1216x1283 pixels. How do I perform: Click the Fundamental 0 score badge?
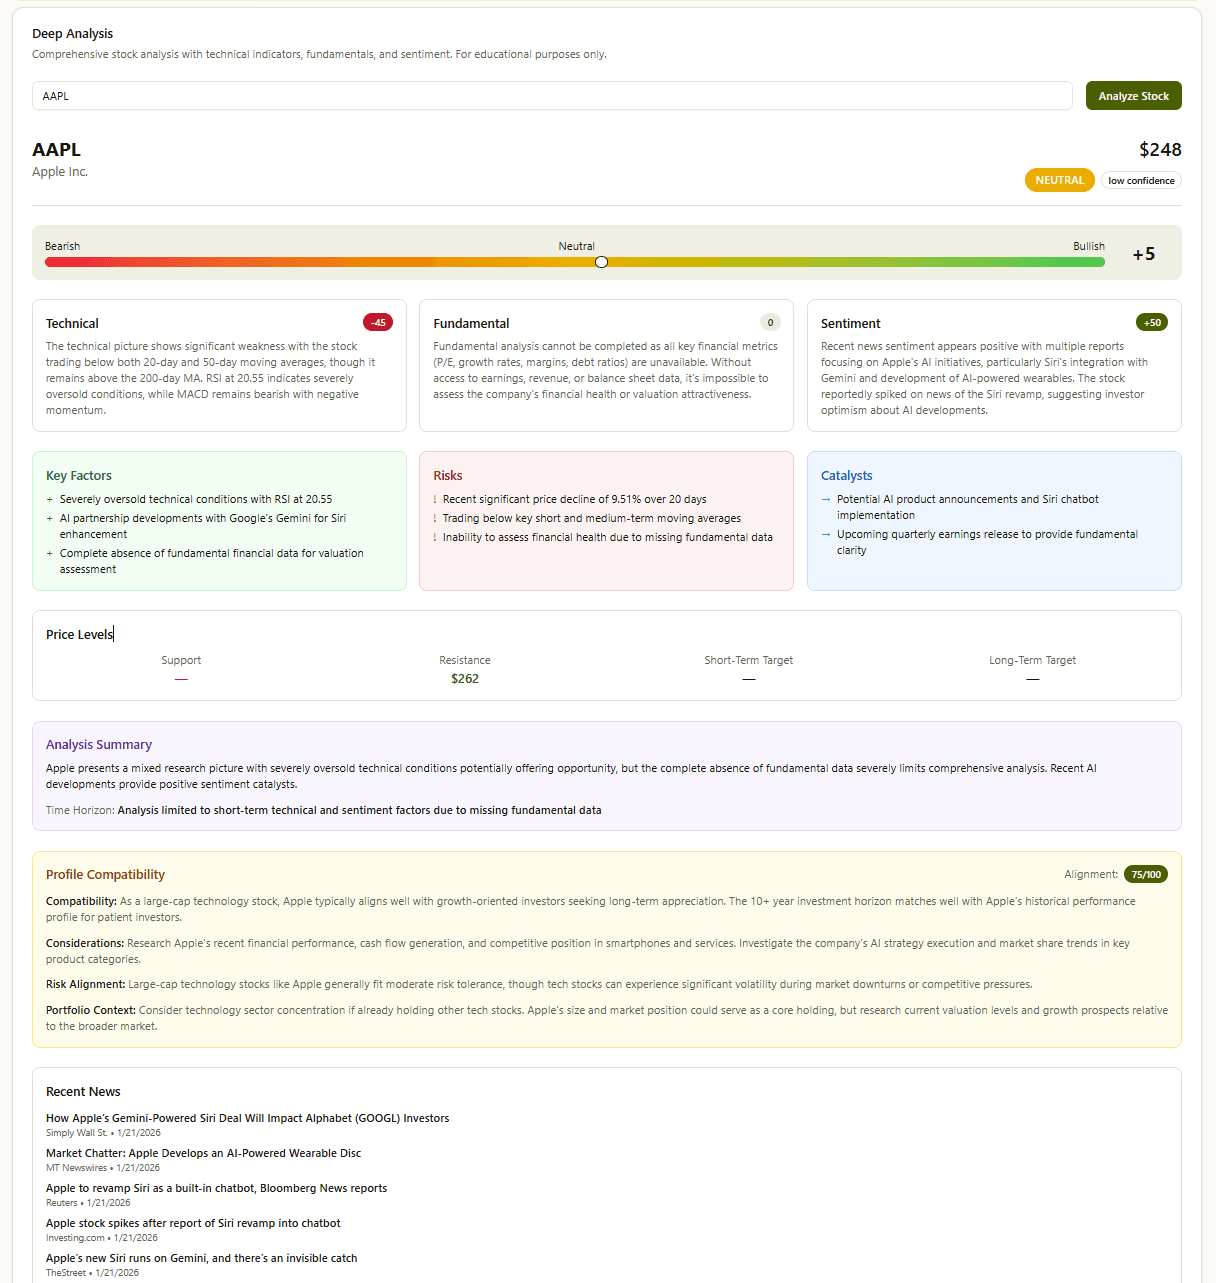click(x=769, y=322)
